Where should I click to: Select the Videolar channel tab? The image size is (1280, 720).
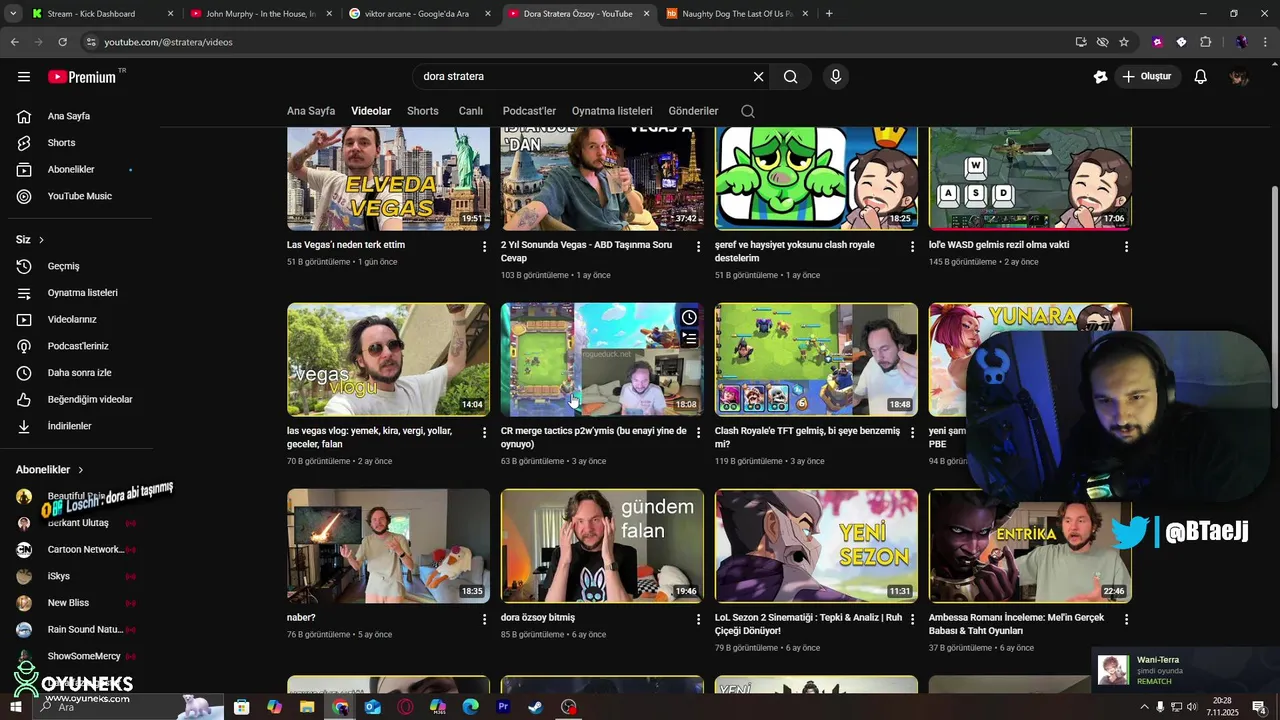[x=371, y=111]
